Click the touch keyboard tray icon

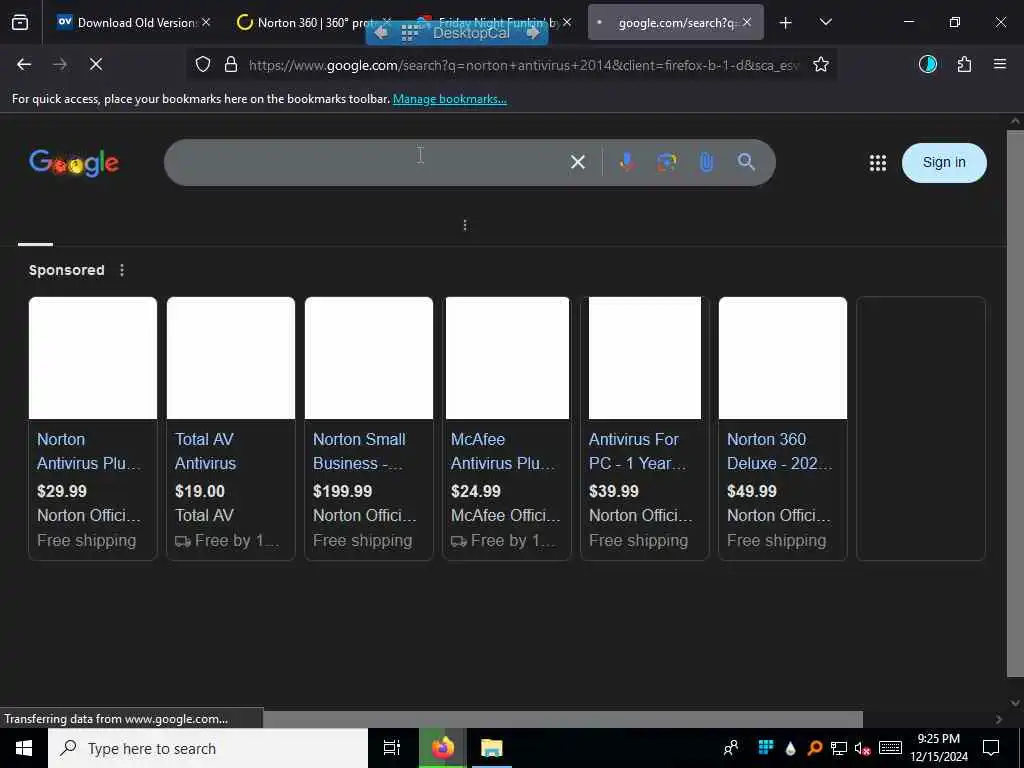[x=890, y=748]
